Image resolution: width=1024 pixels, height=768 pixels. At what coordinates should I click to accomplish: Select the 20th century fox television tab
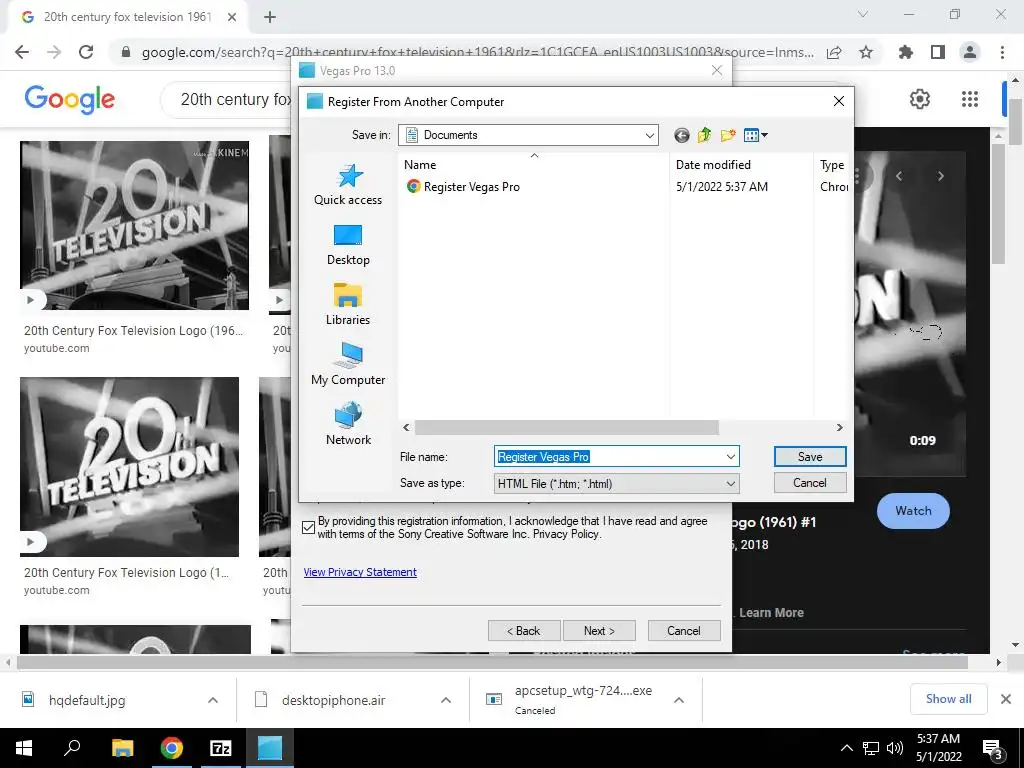[127, 17]
